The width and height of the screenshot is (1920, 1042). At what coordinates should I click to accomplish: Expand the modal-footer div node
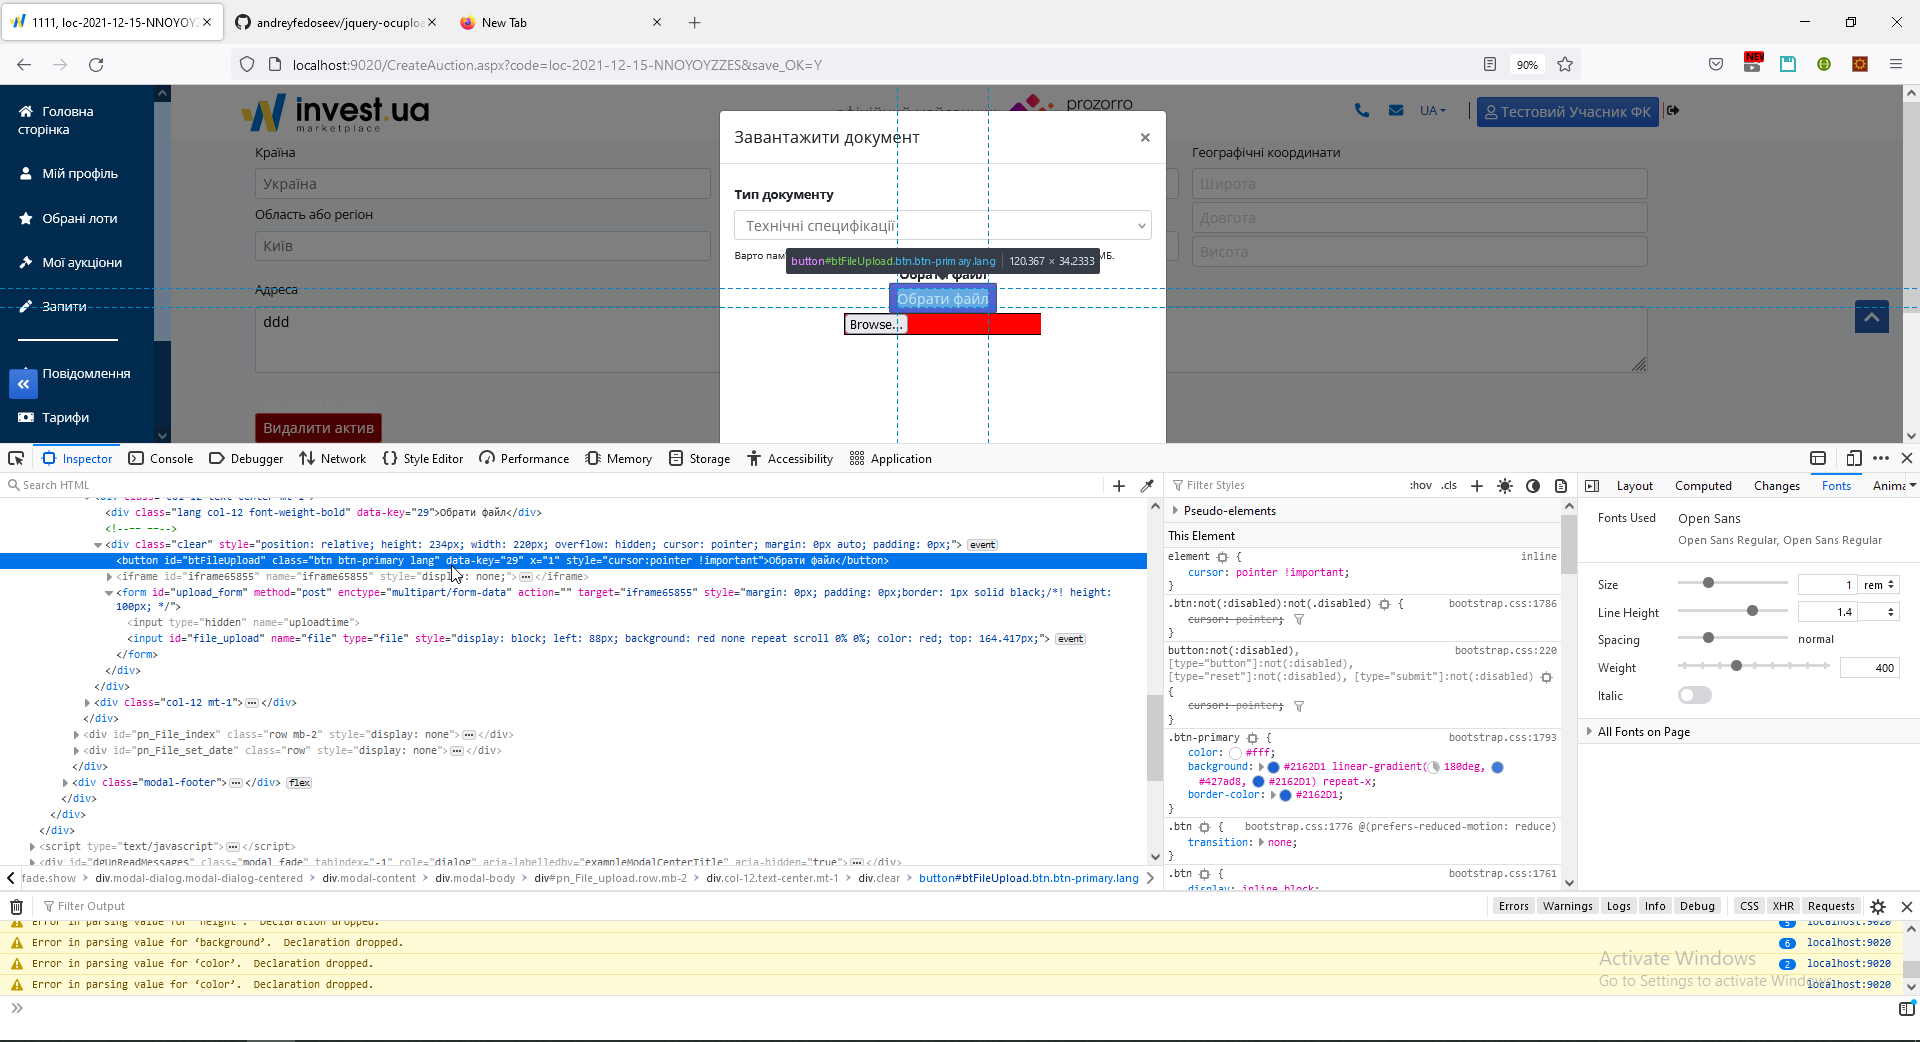pos(65,783)
